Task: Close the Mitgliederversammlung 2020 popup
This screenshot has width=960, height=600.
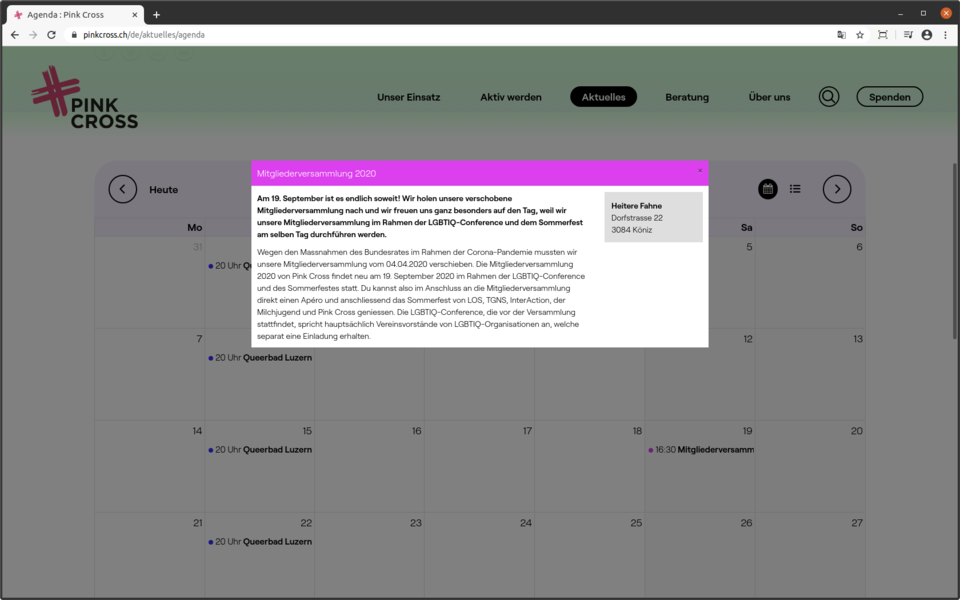Action: tap(700, 171)
